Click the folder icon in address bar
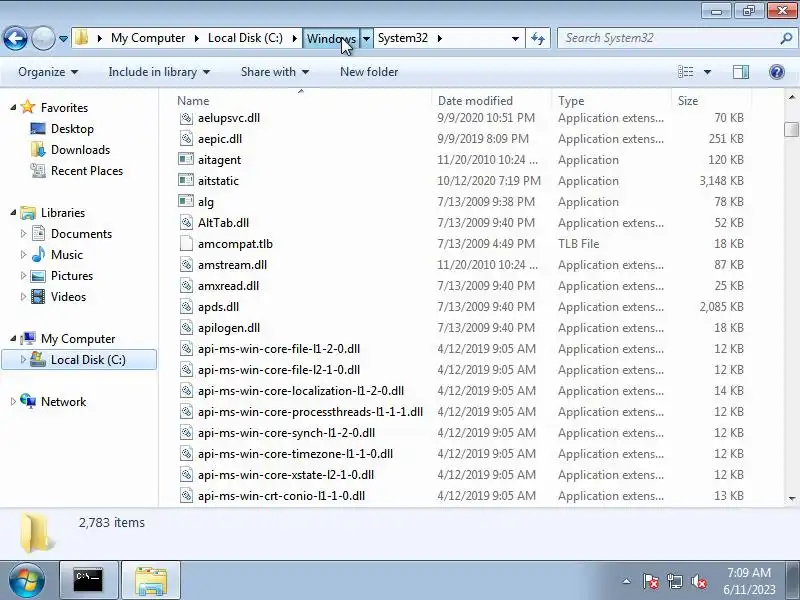This screenshot has width=800, height=600. pyautogui.click(x=82, y=38)
